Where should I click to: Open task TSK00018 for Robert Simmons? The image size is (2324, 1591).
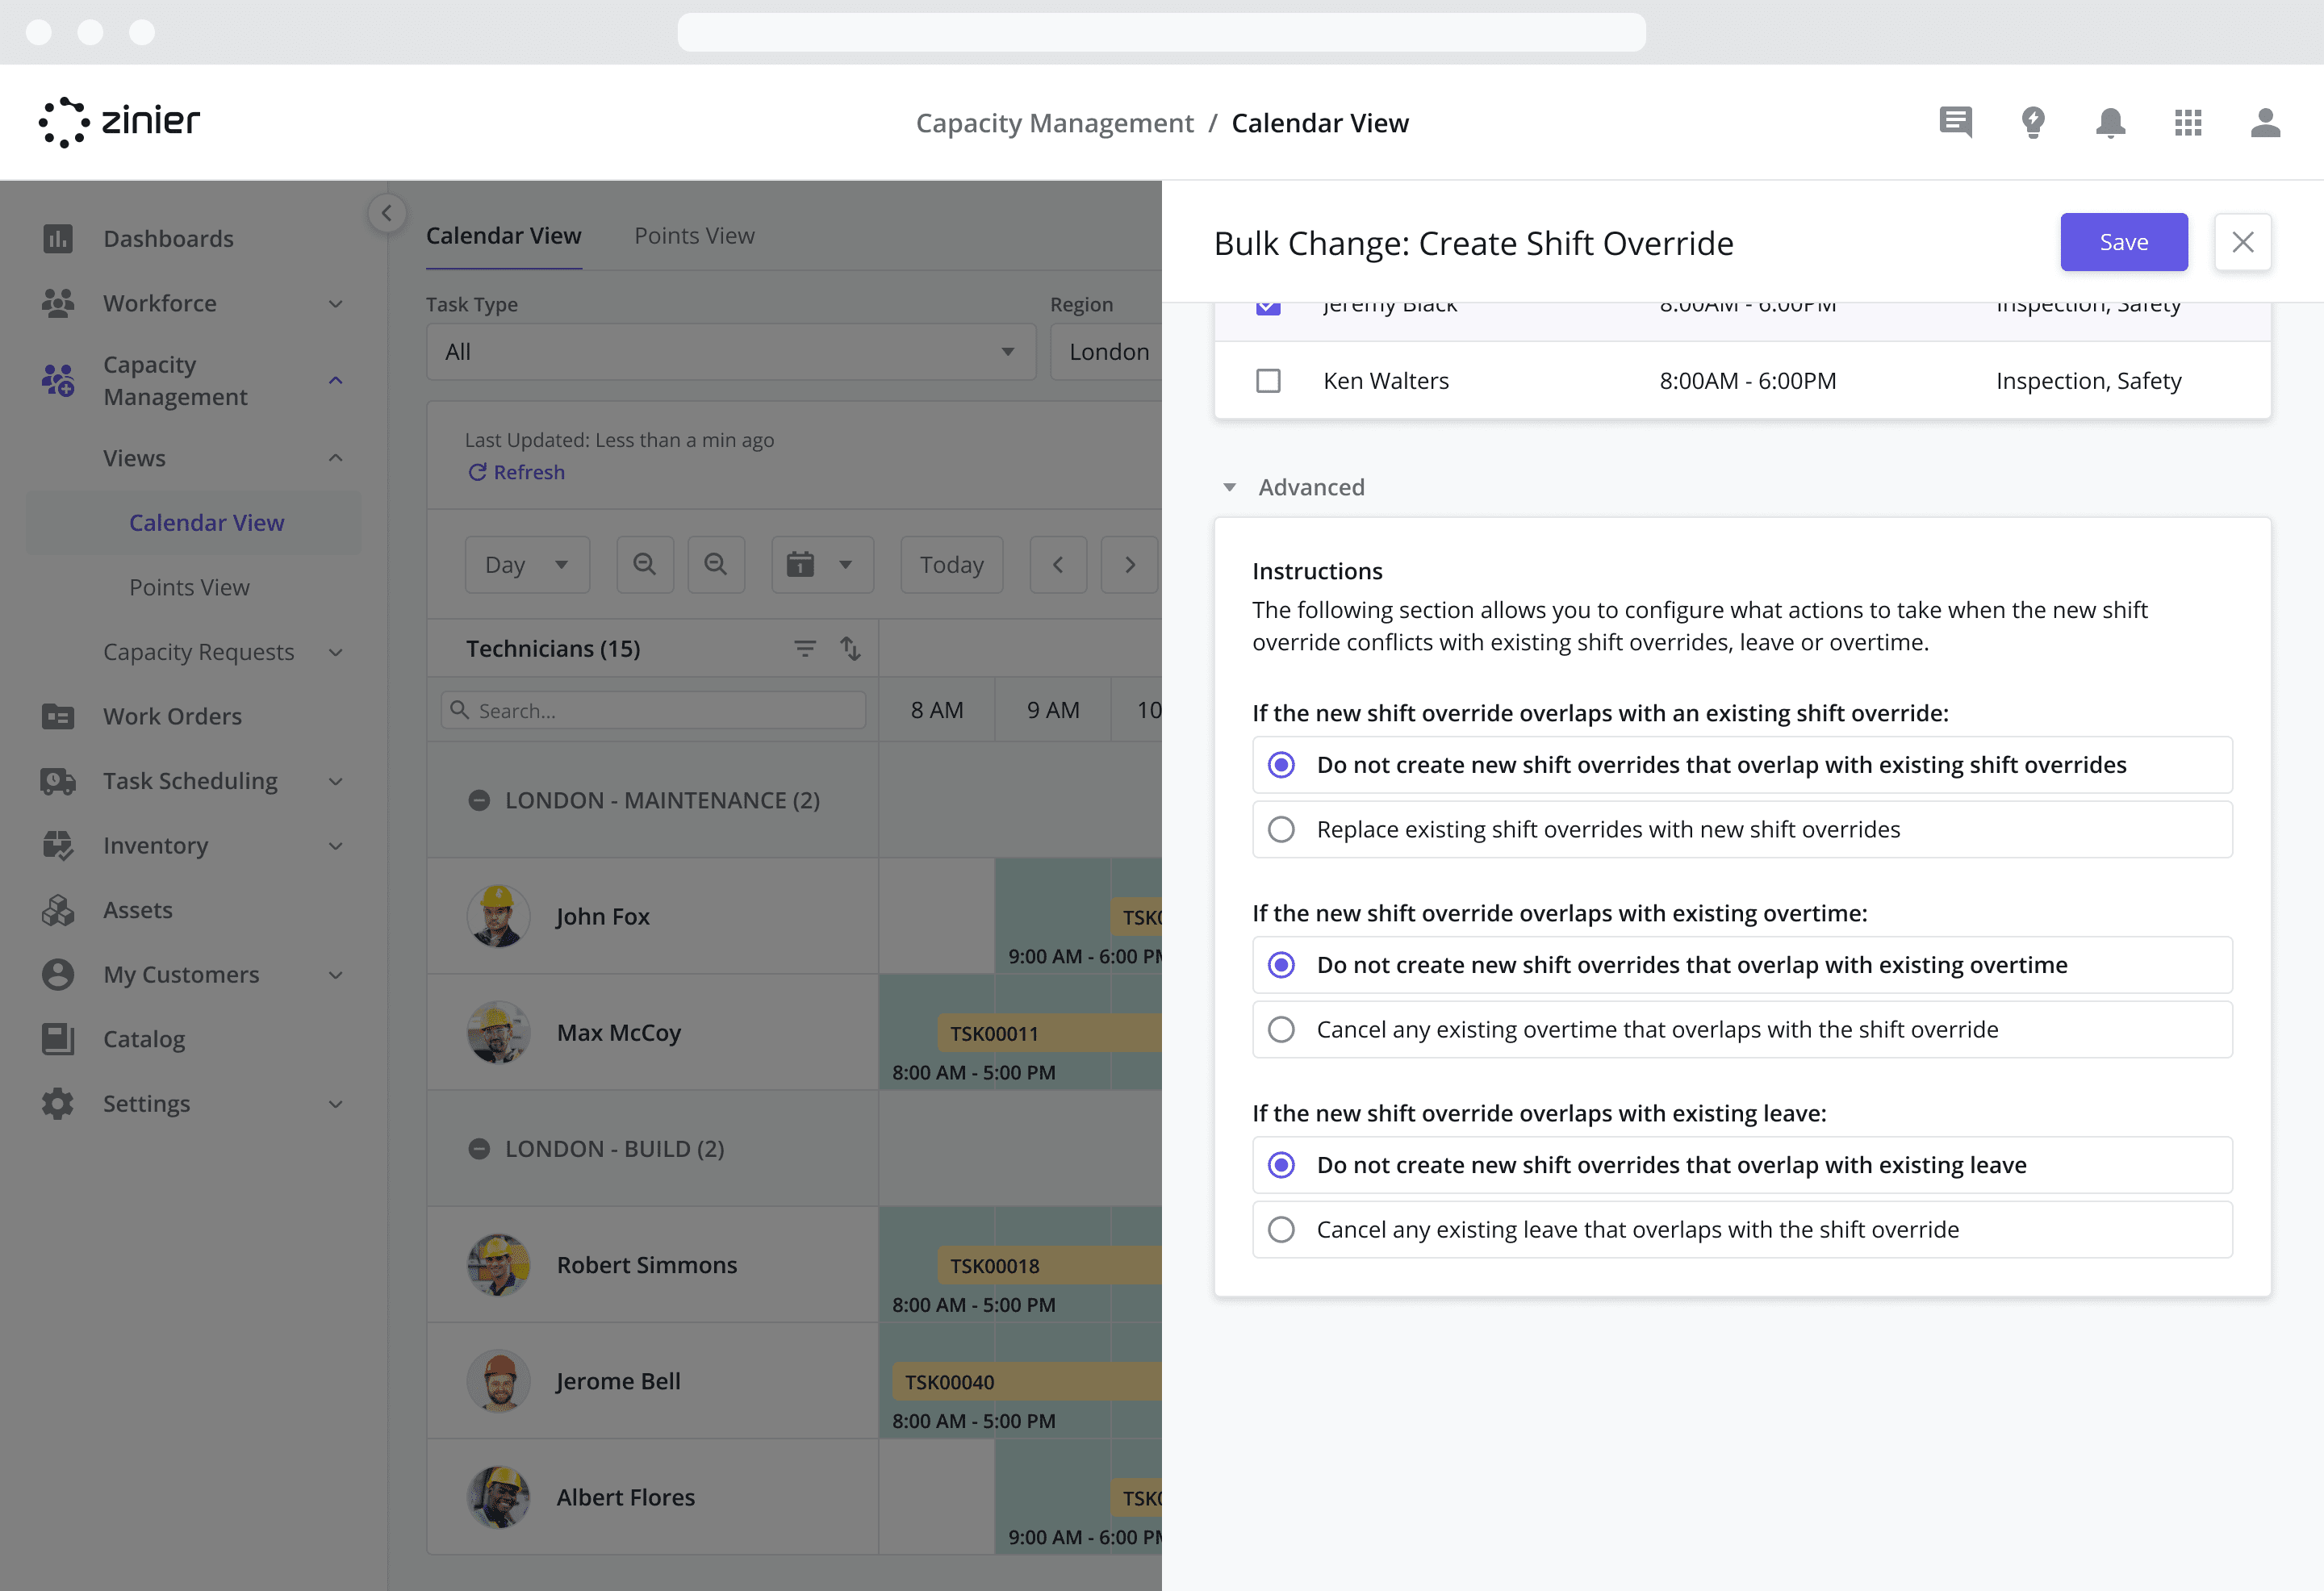pyautogui.click(x=1049, y=1265)
